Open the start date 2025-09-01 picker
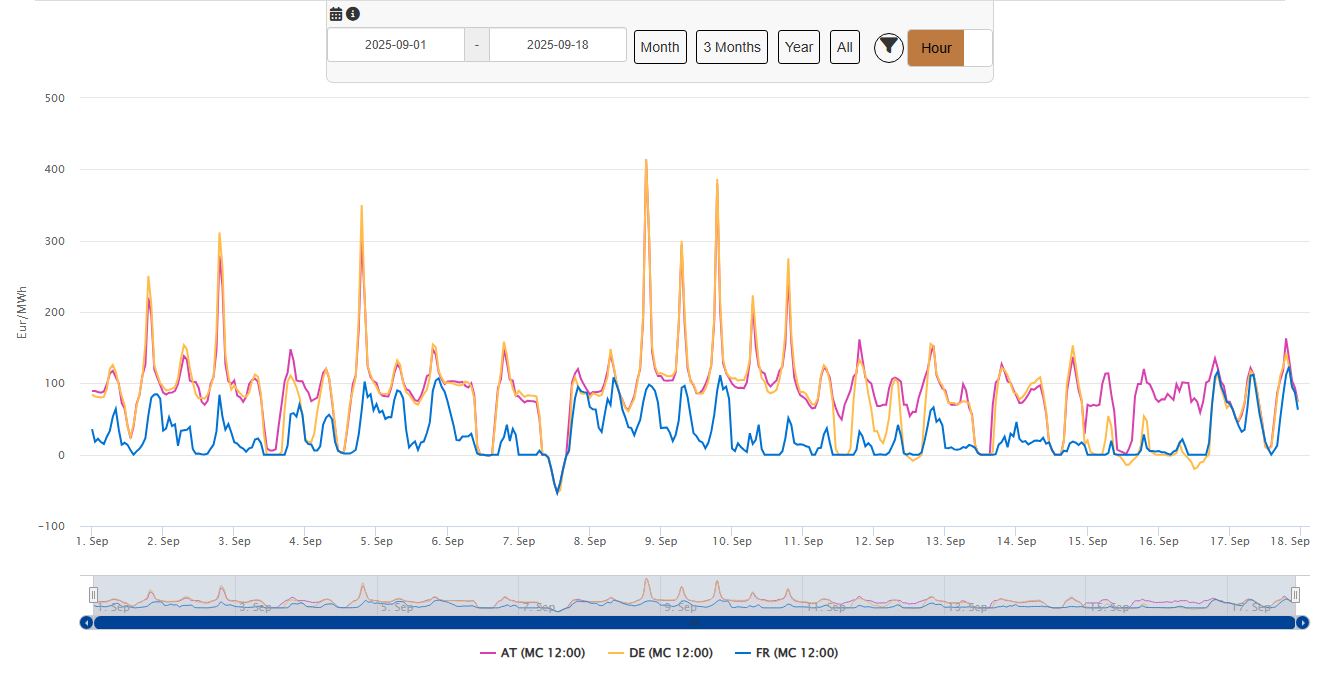The height and width of the screenshot is (683, 1320). tap(395, 45)
